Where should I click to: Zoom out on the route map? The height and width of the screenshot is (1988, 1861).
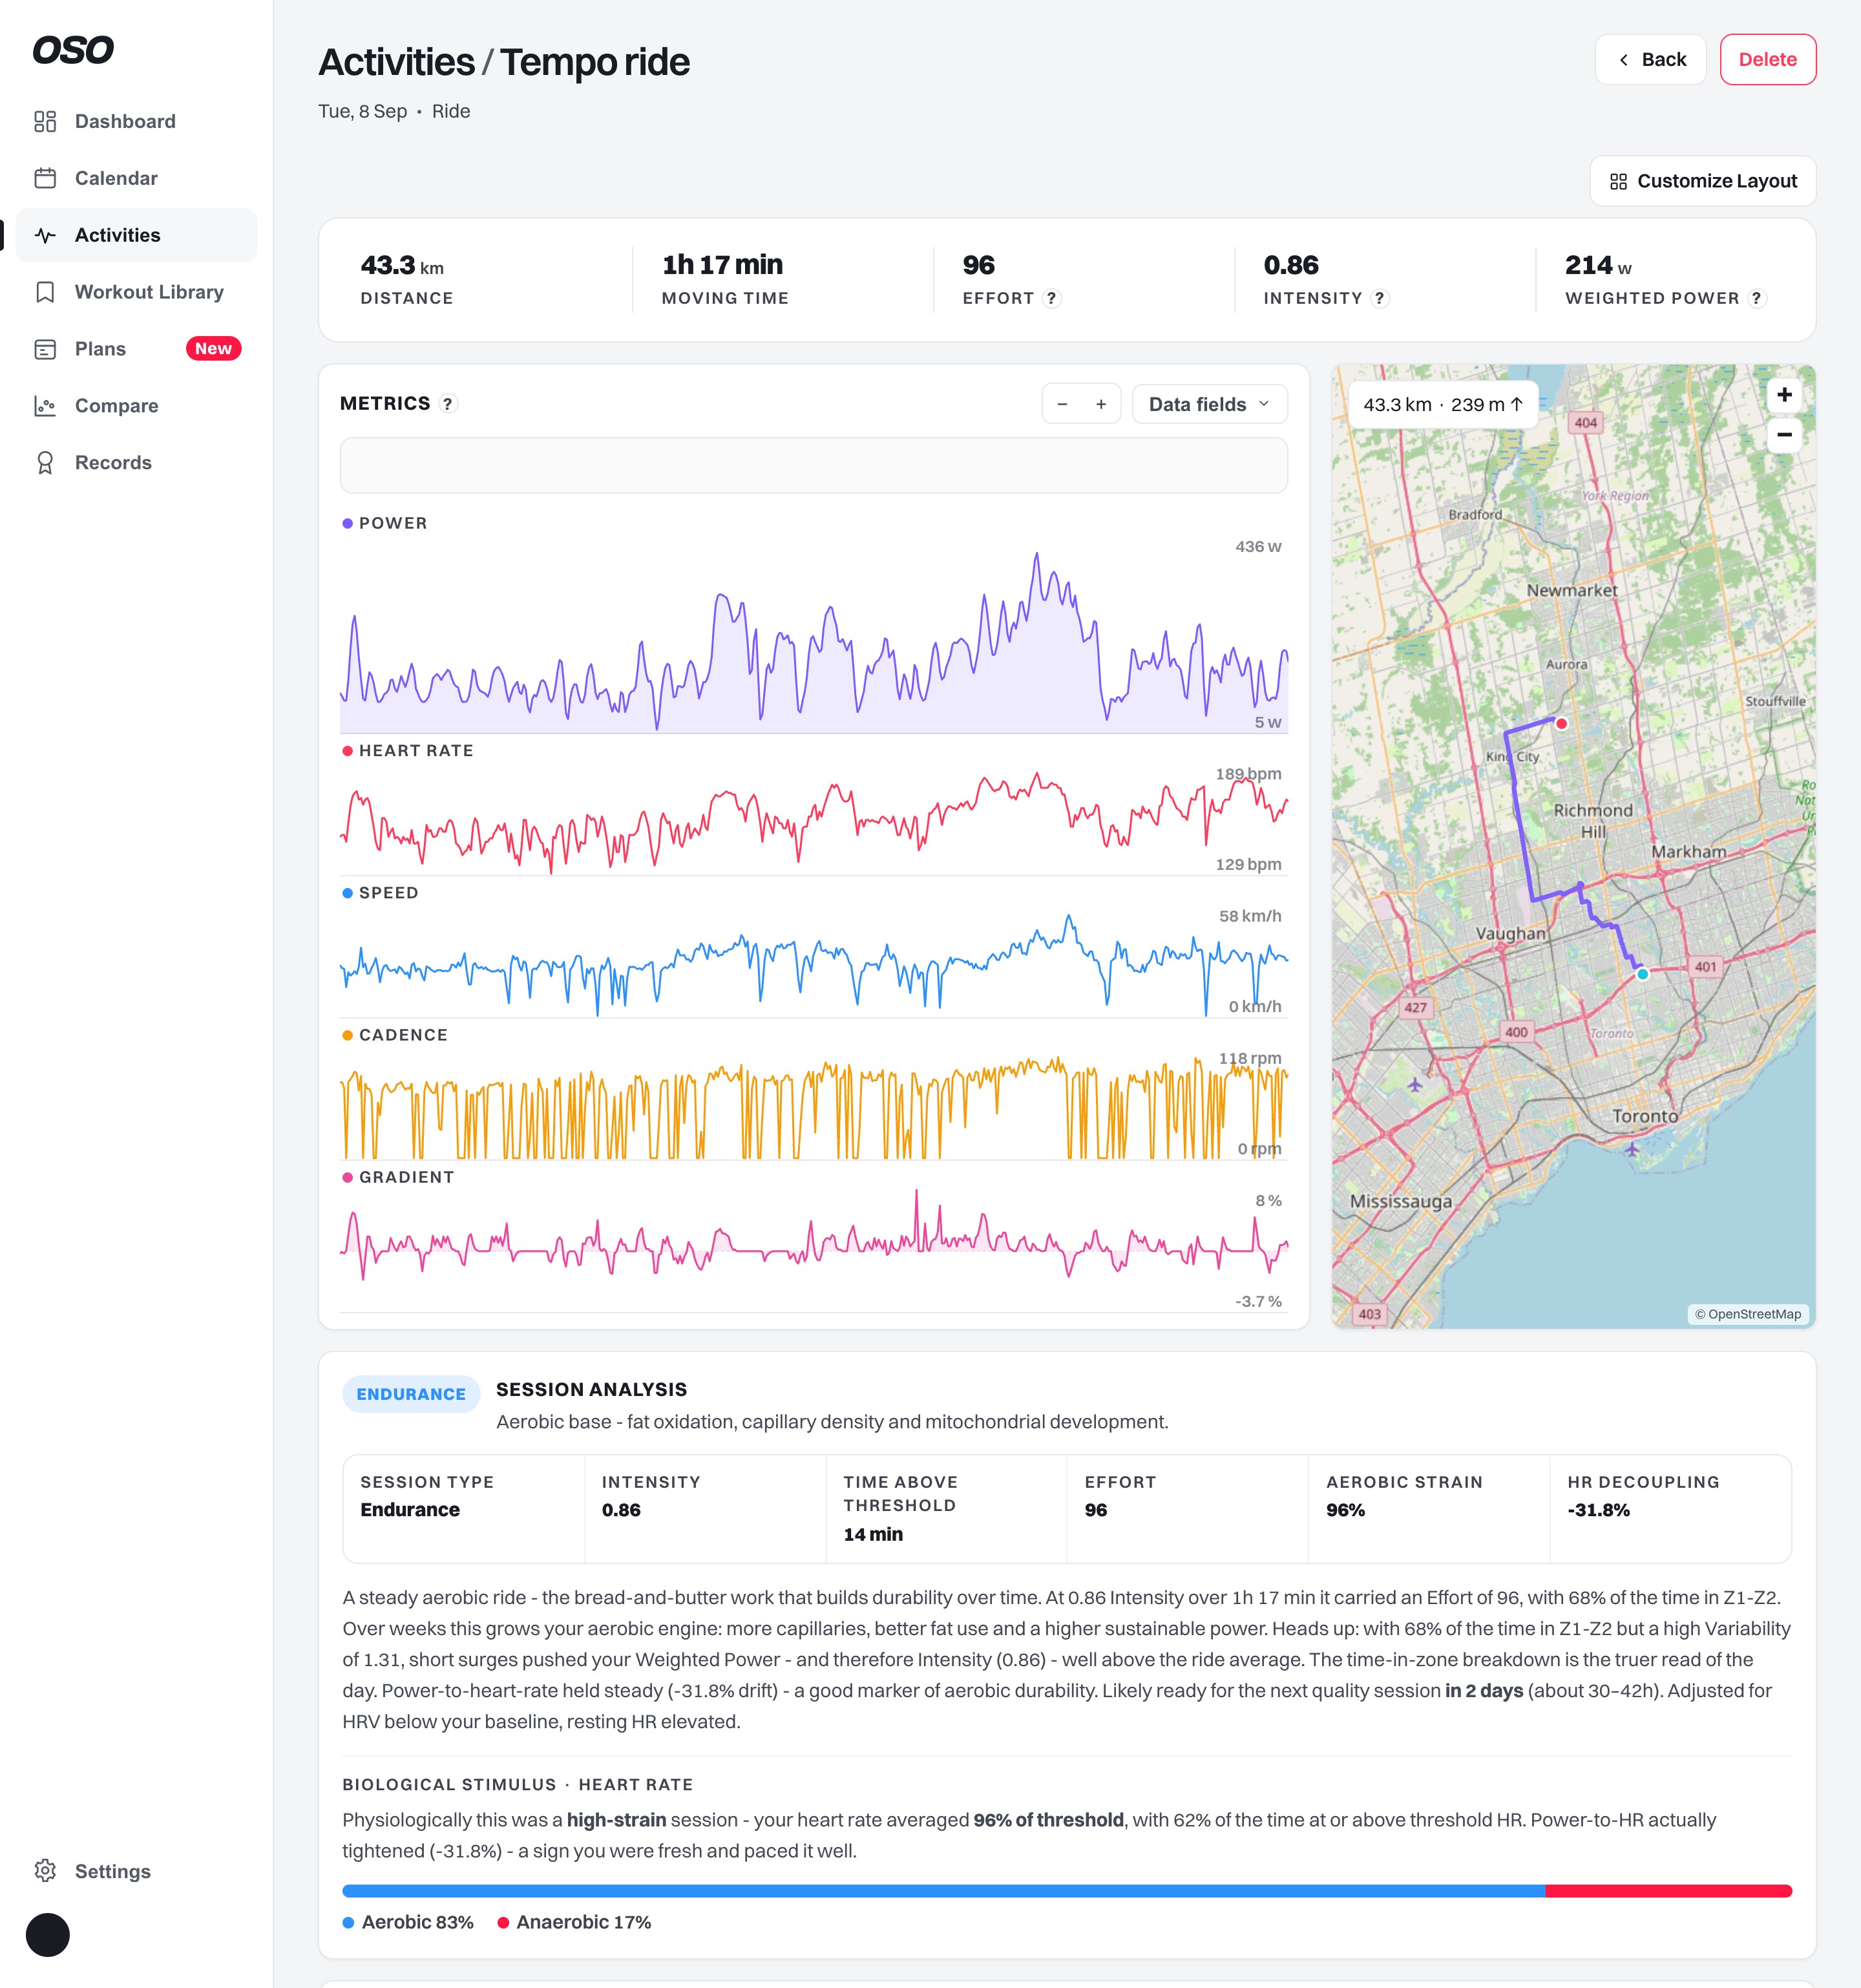pyautogui.click(x=1784, y=435)
